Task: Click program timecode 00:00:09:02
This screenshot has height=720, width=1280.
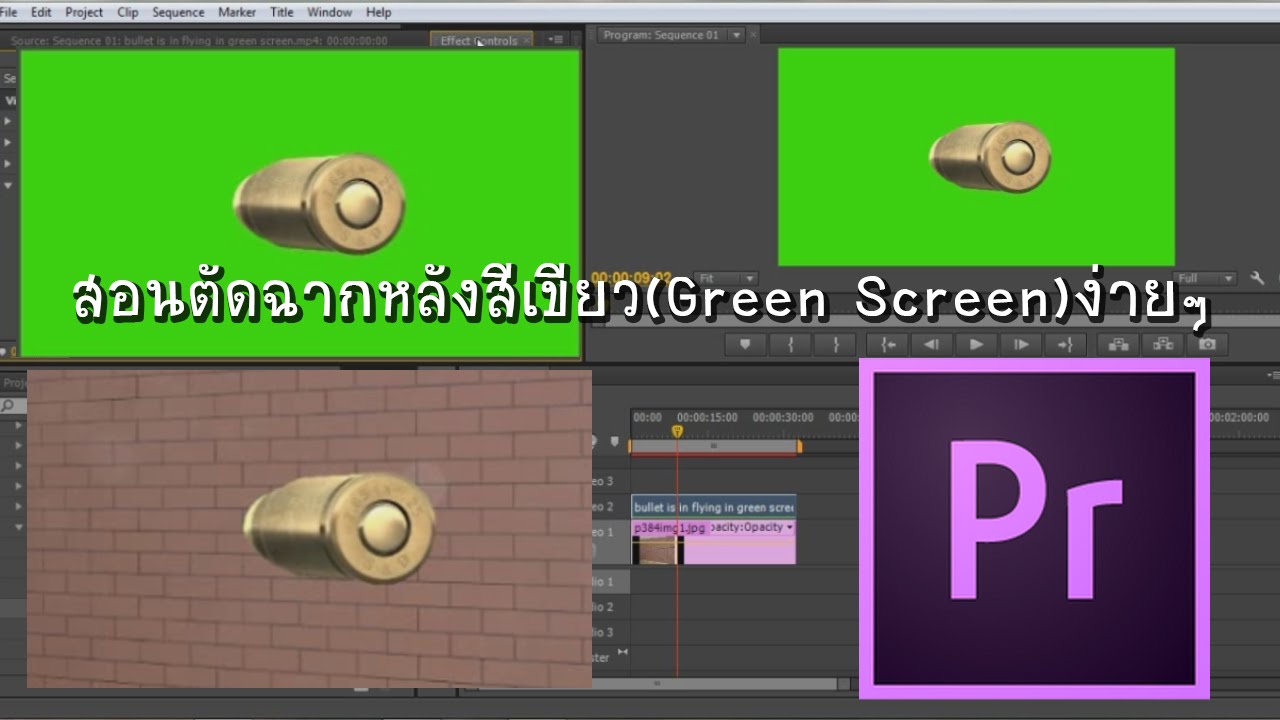Action: [x=631, y=277]
